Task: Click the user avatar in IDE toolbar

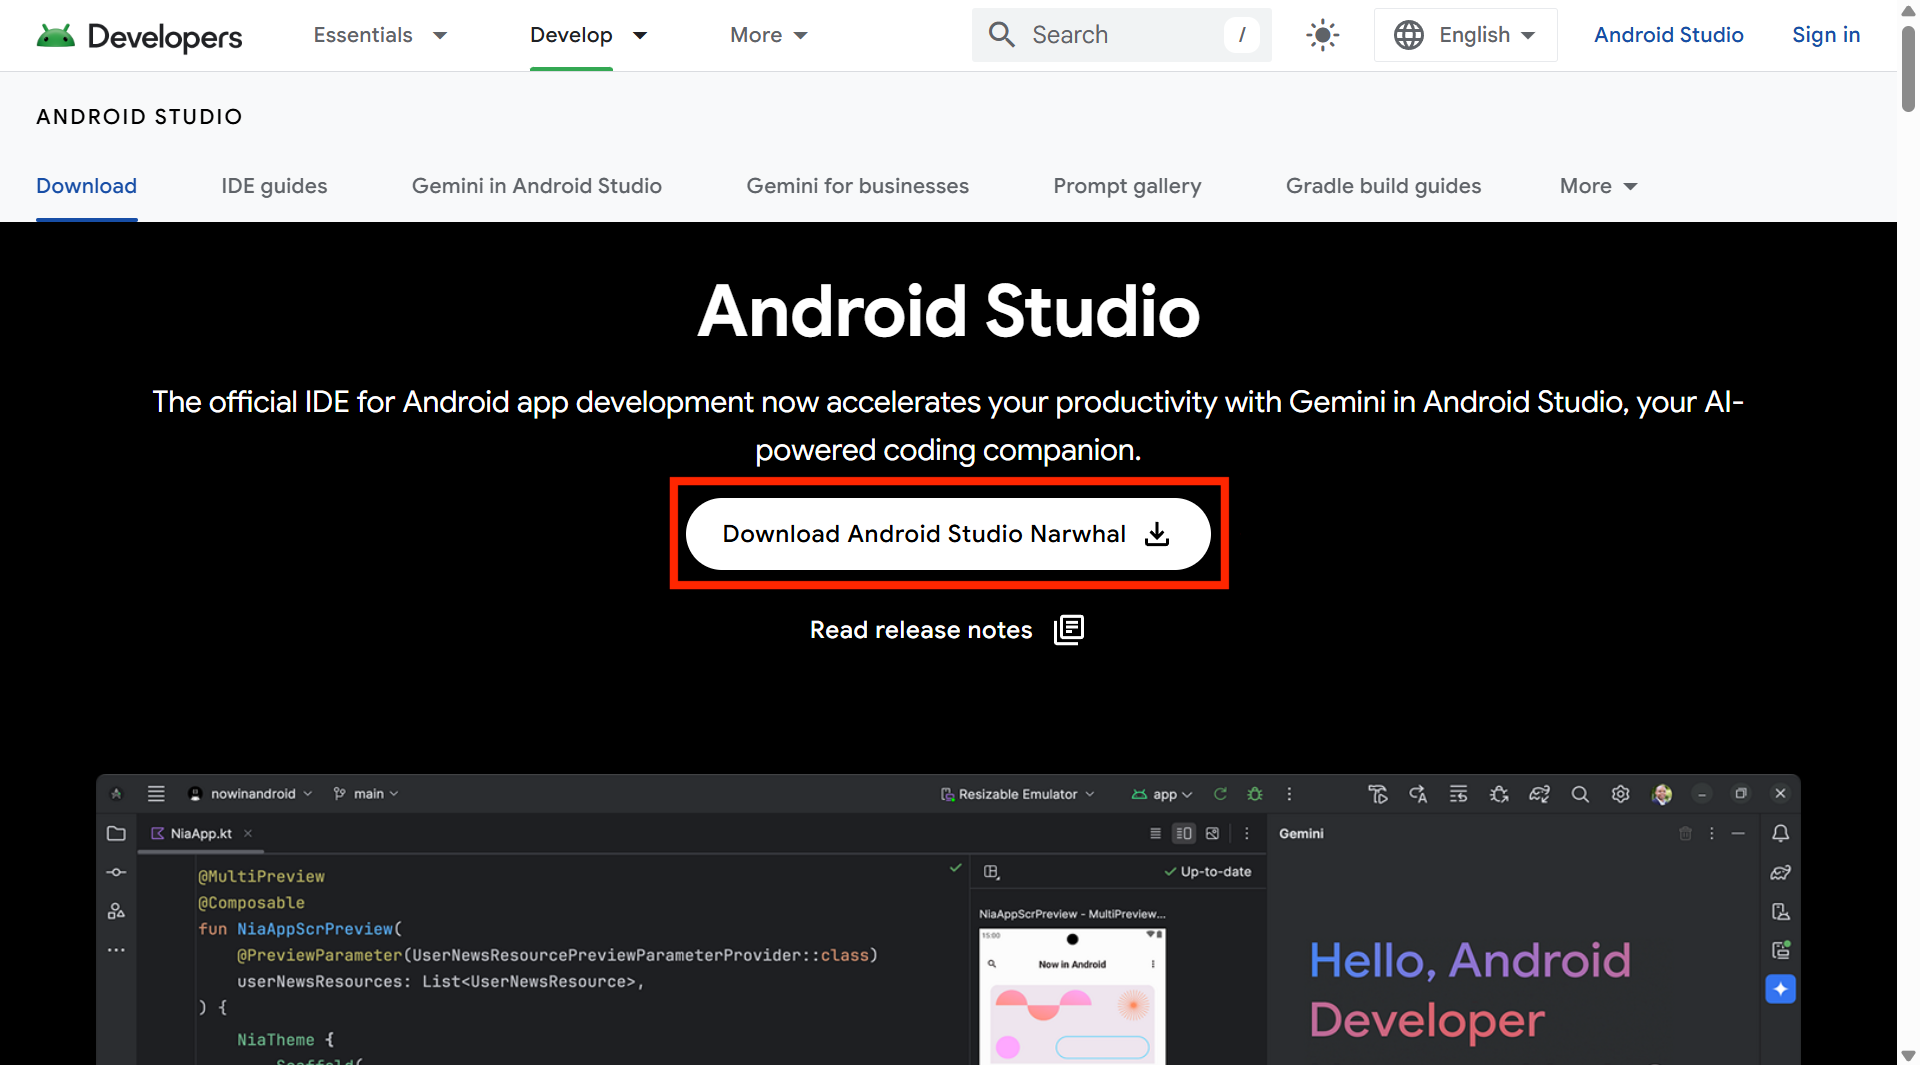Action: (1662, 794)
